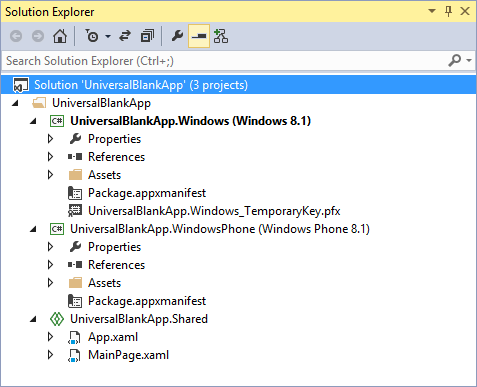
Task: Click shared project icon of UniversalBlankApp.Shared
Action: point(57,319)
